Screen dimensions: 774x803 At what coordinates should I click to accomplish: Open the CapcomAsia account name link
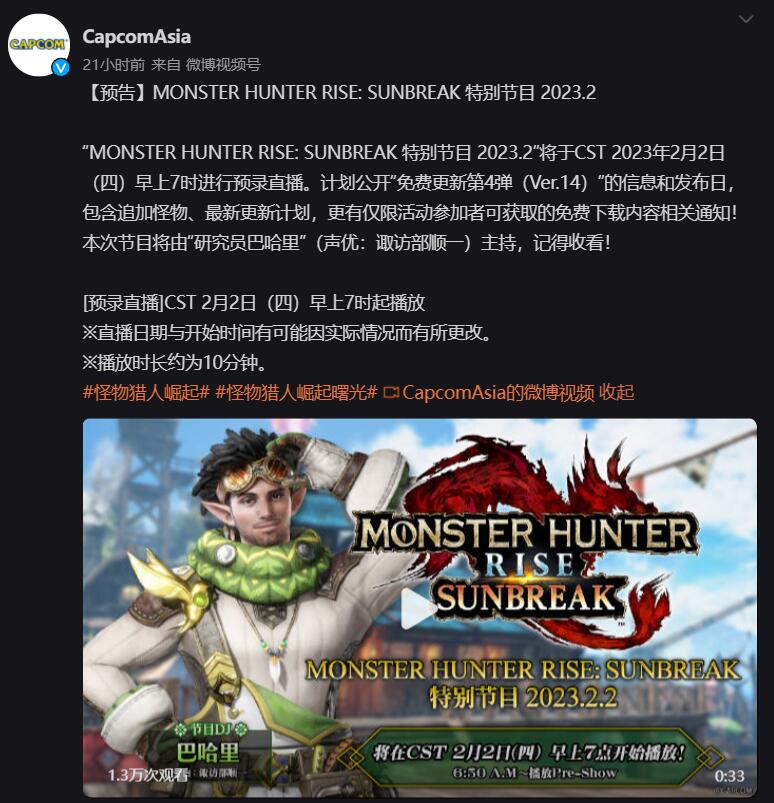point(136,36)
